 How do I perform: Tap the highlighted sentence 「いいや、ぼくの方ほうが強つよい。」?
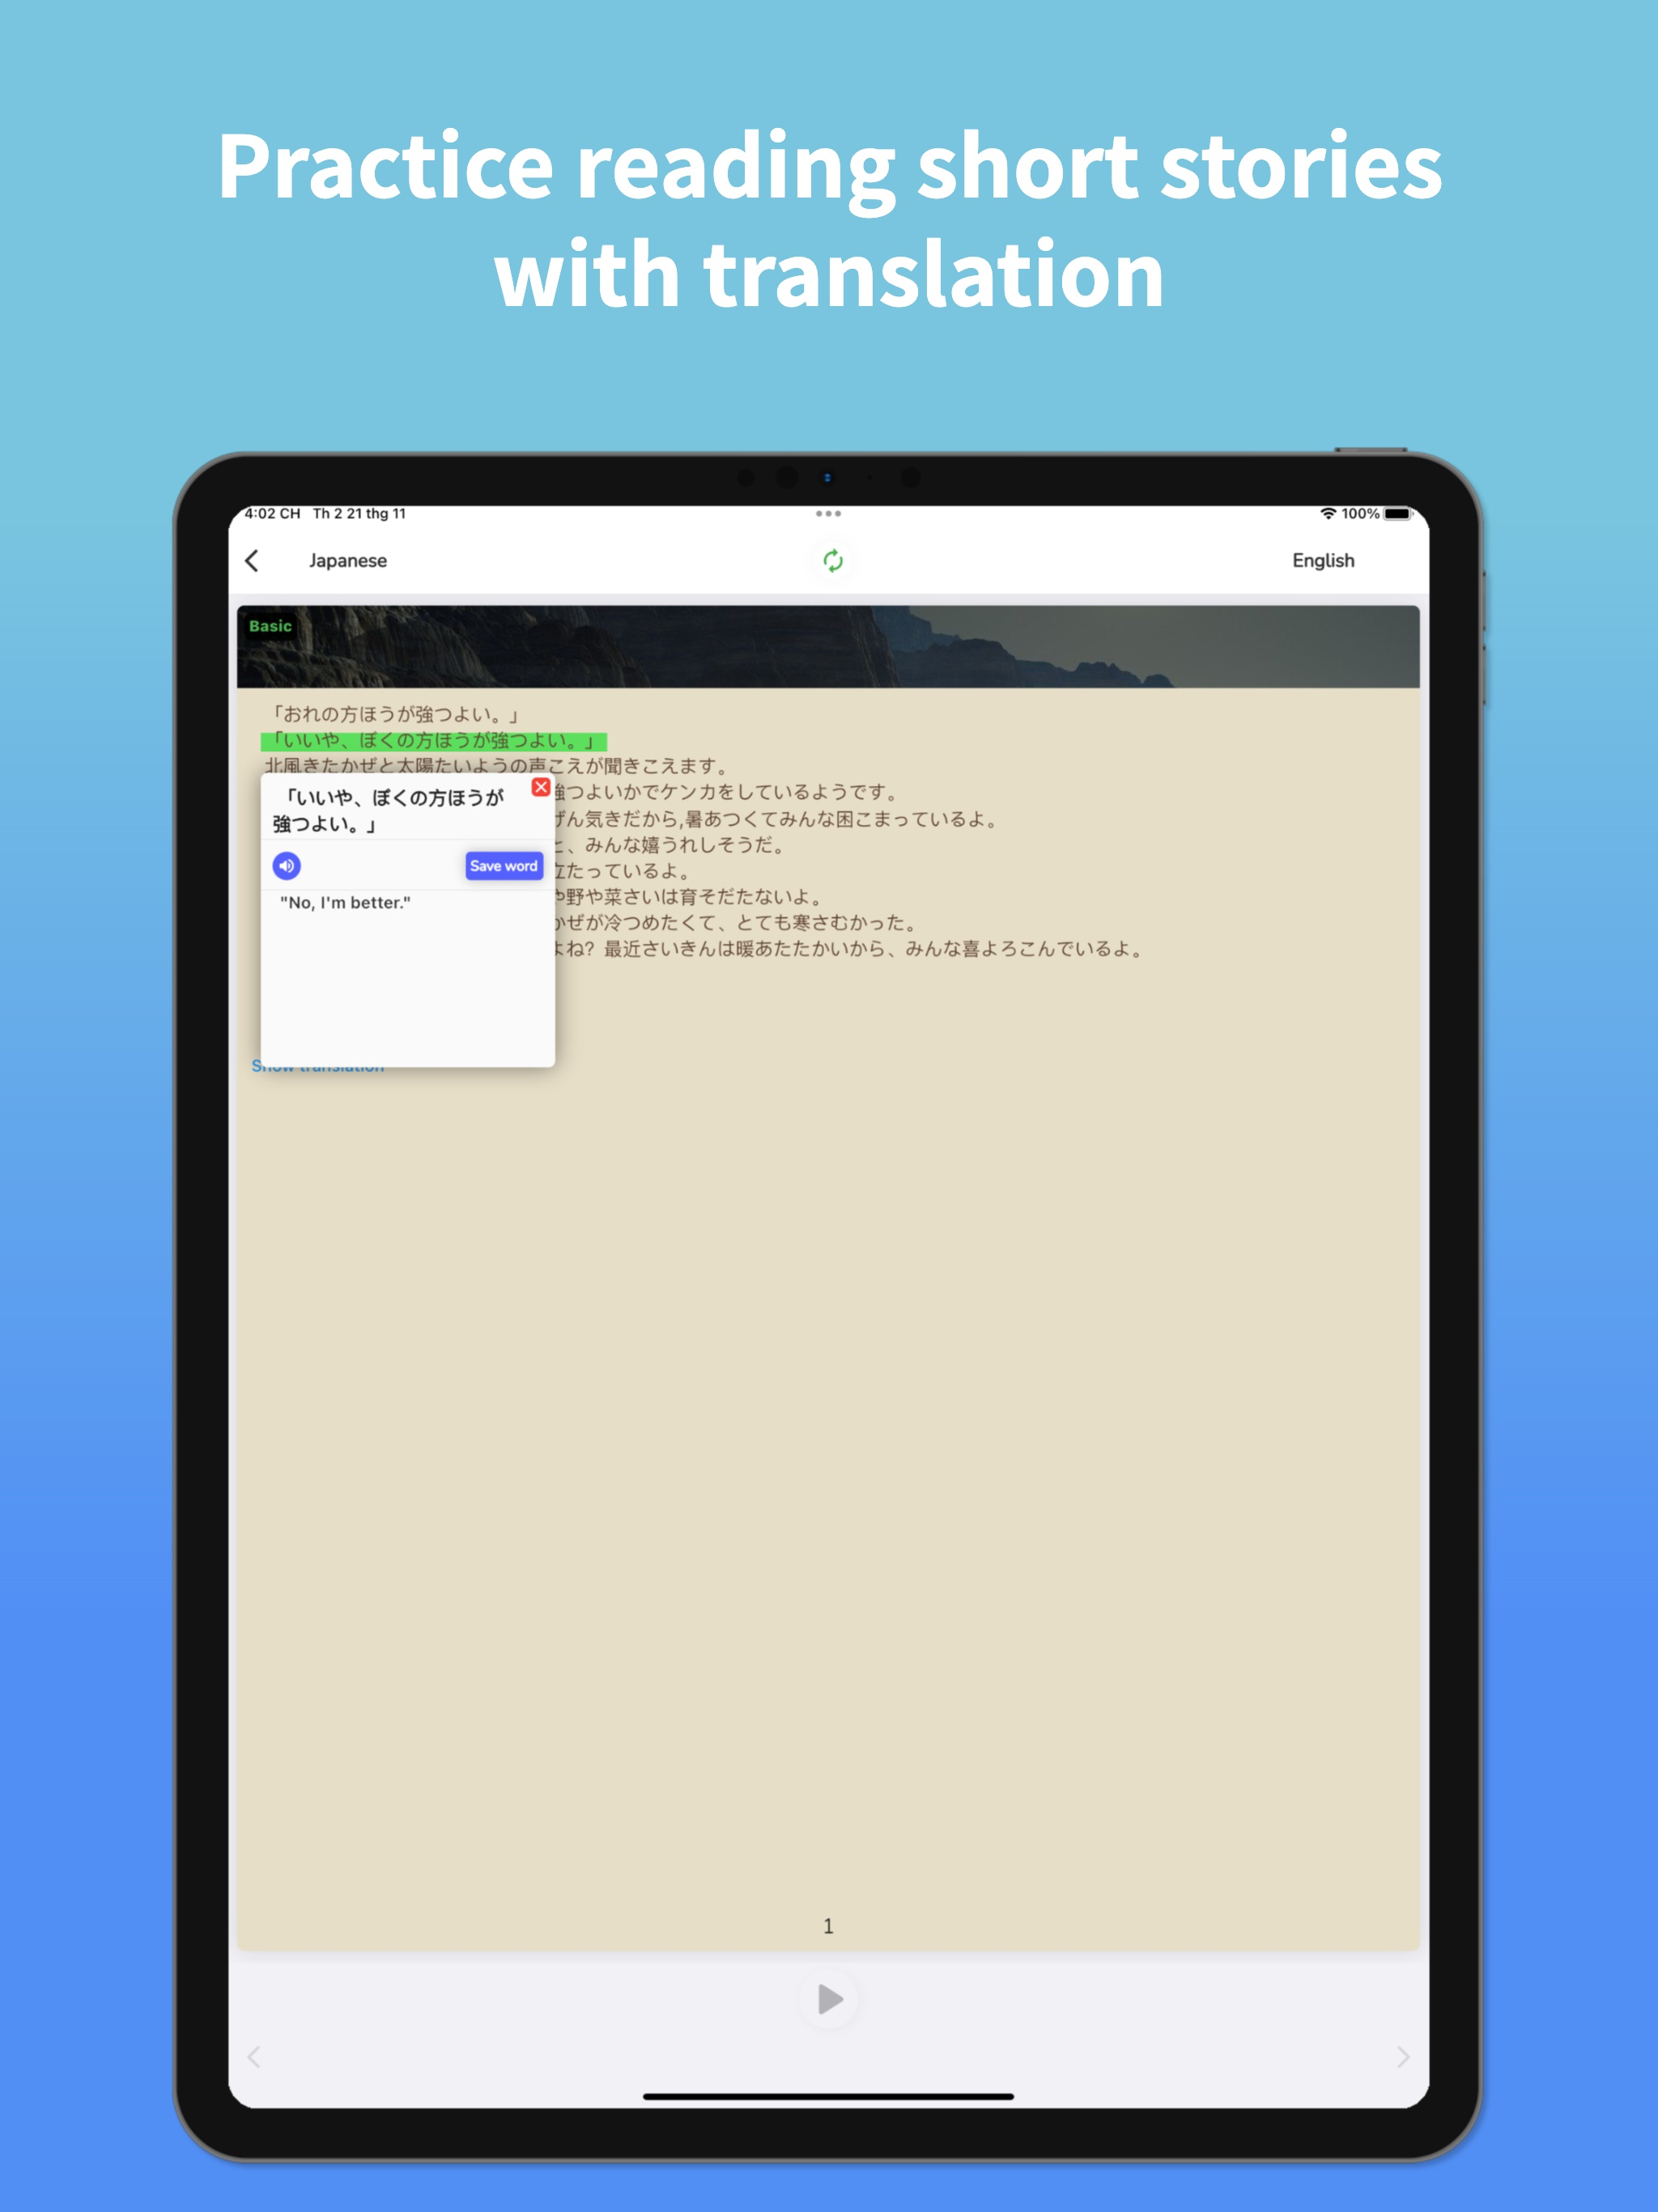(x=433, y=741)
